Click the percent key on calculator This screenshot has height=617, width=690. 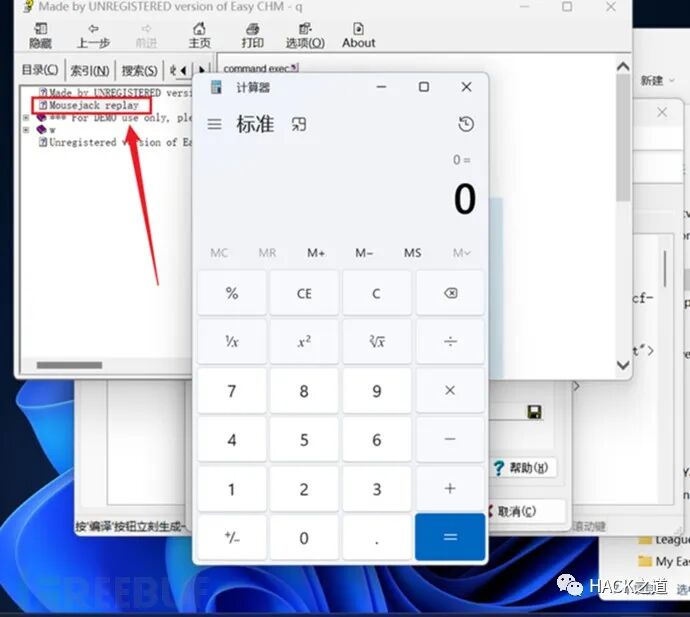tap(232, 293)
